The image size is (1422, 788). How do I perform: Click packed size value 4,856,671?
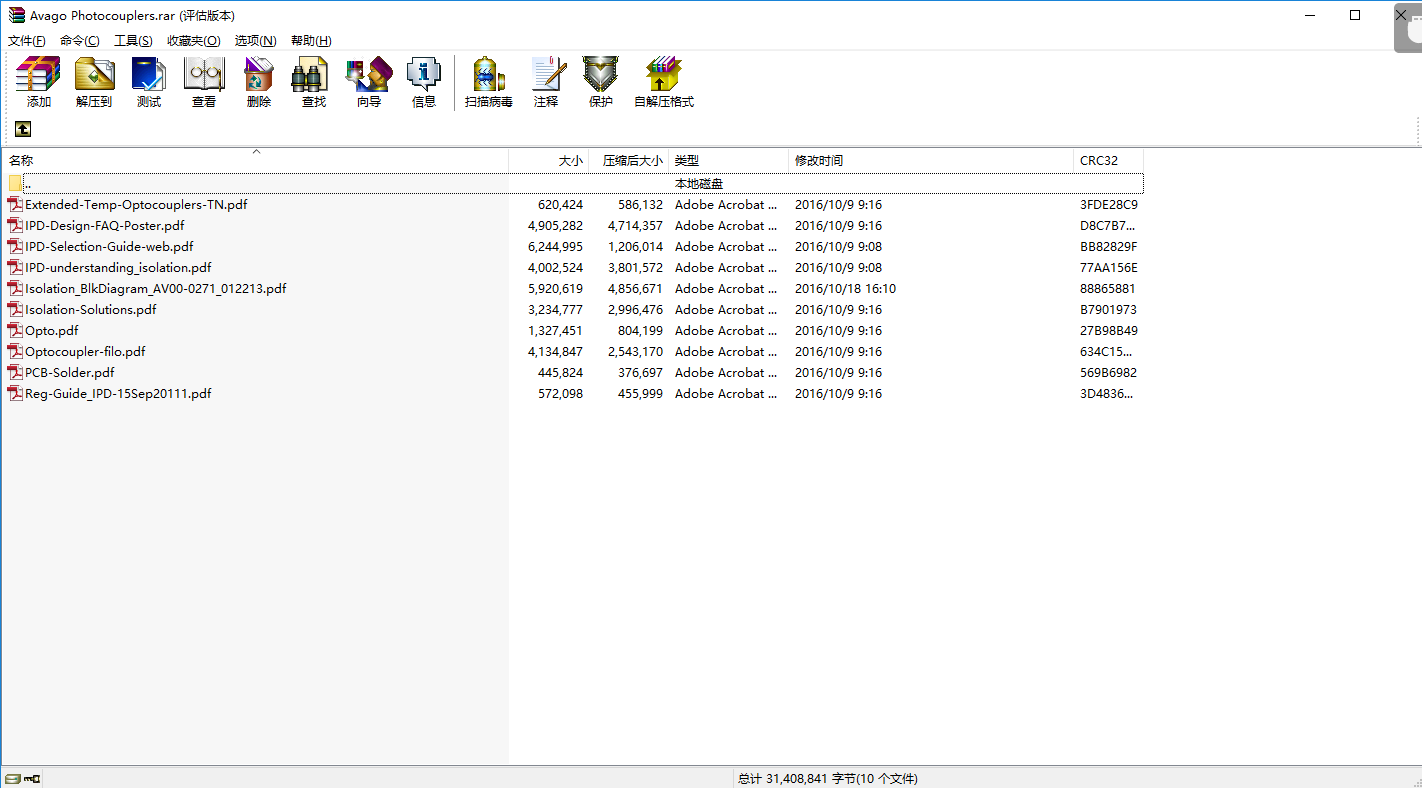tap(635, 288)
